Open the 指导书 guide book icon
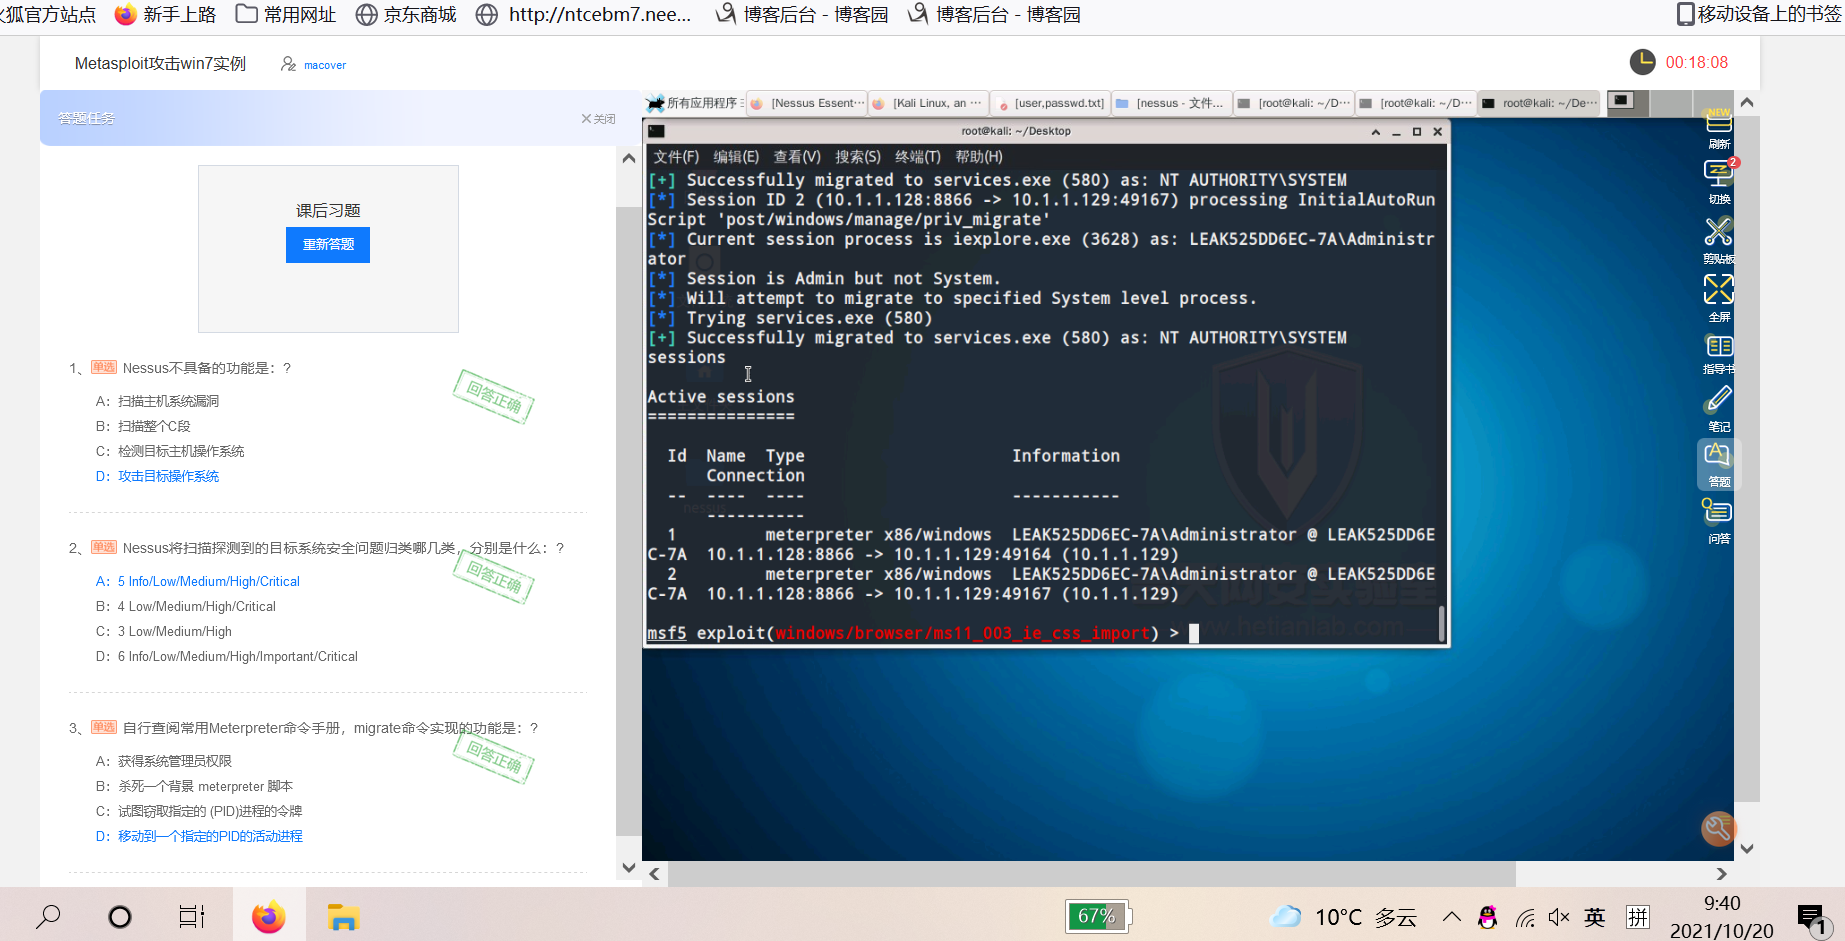Screen dimensions: 1845x941 pyautogui.click(x=1719, y=346)
